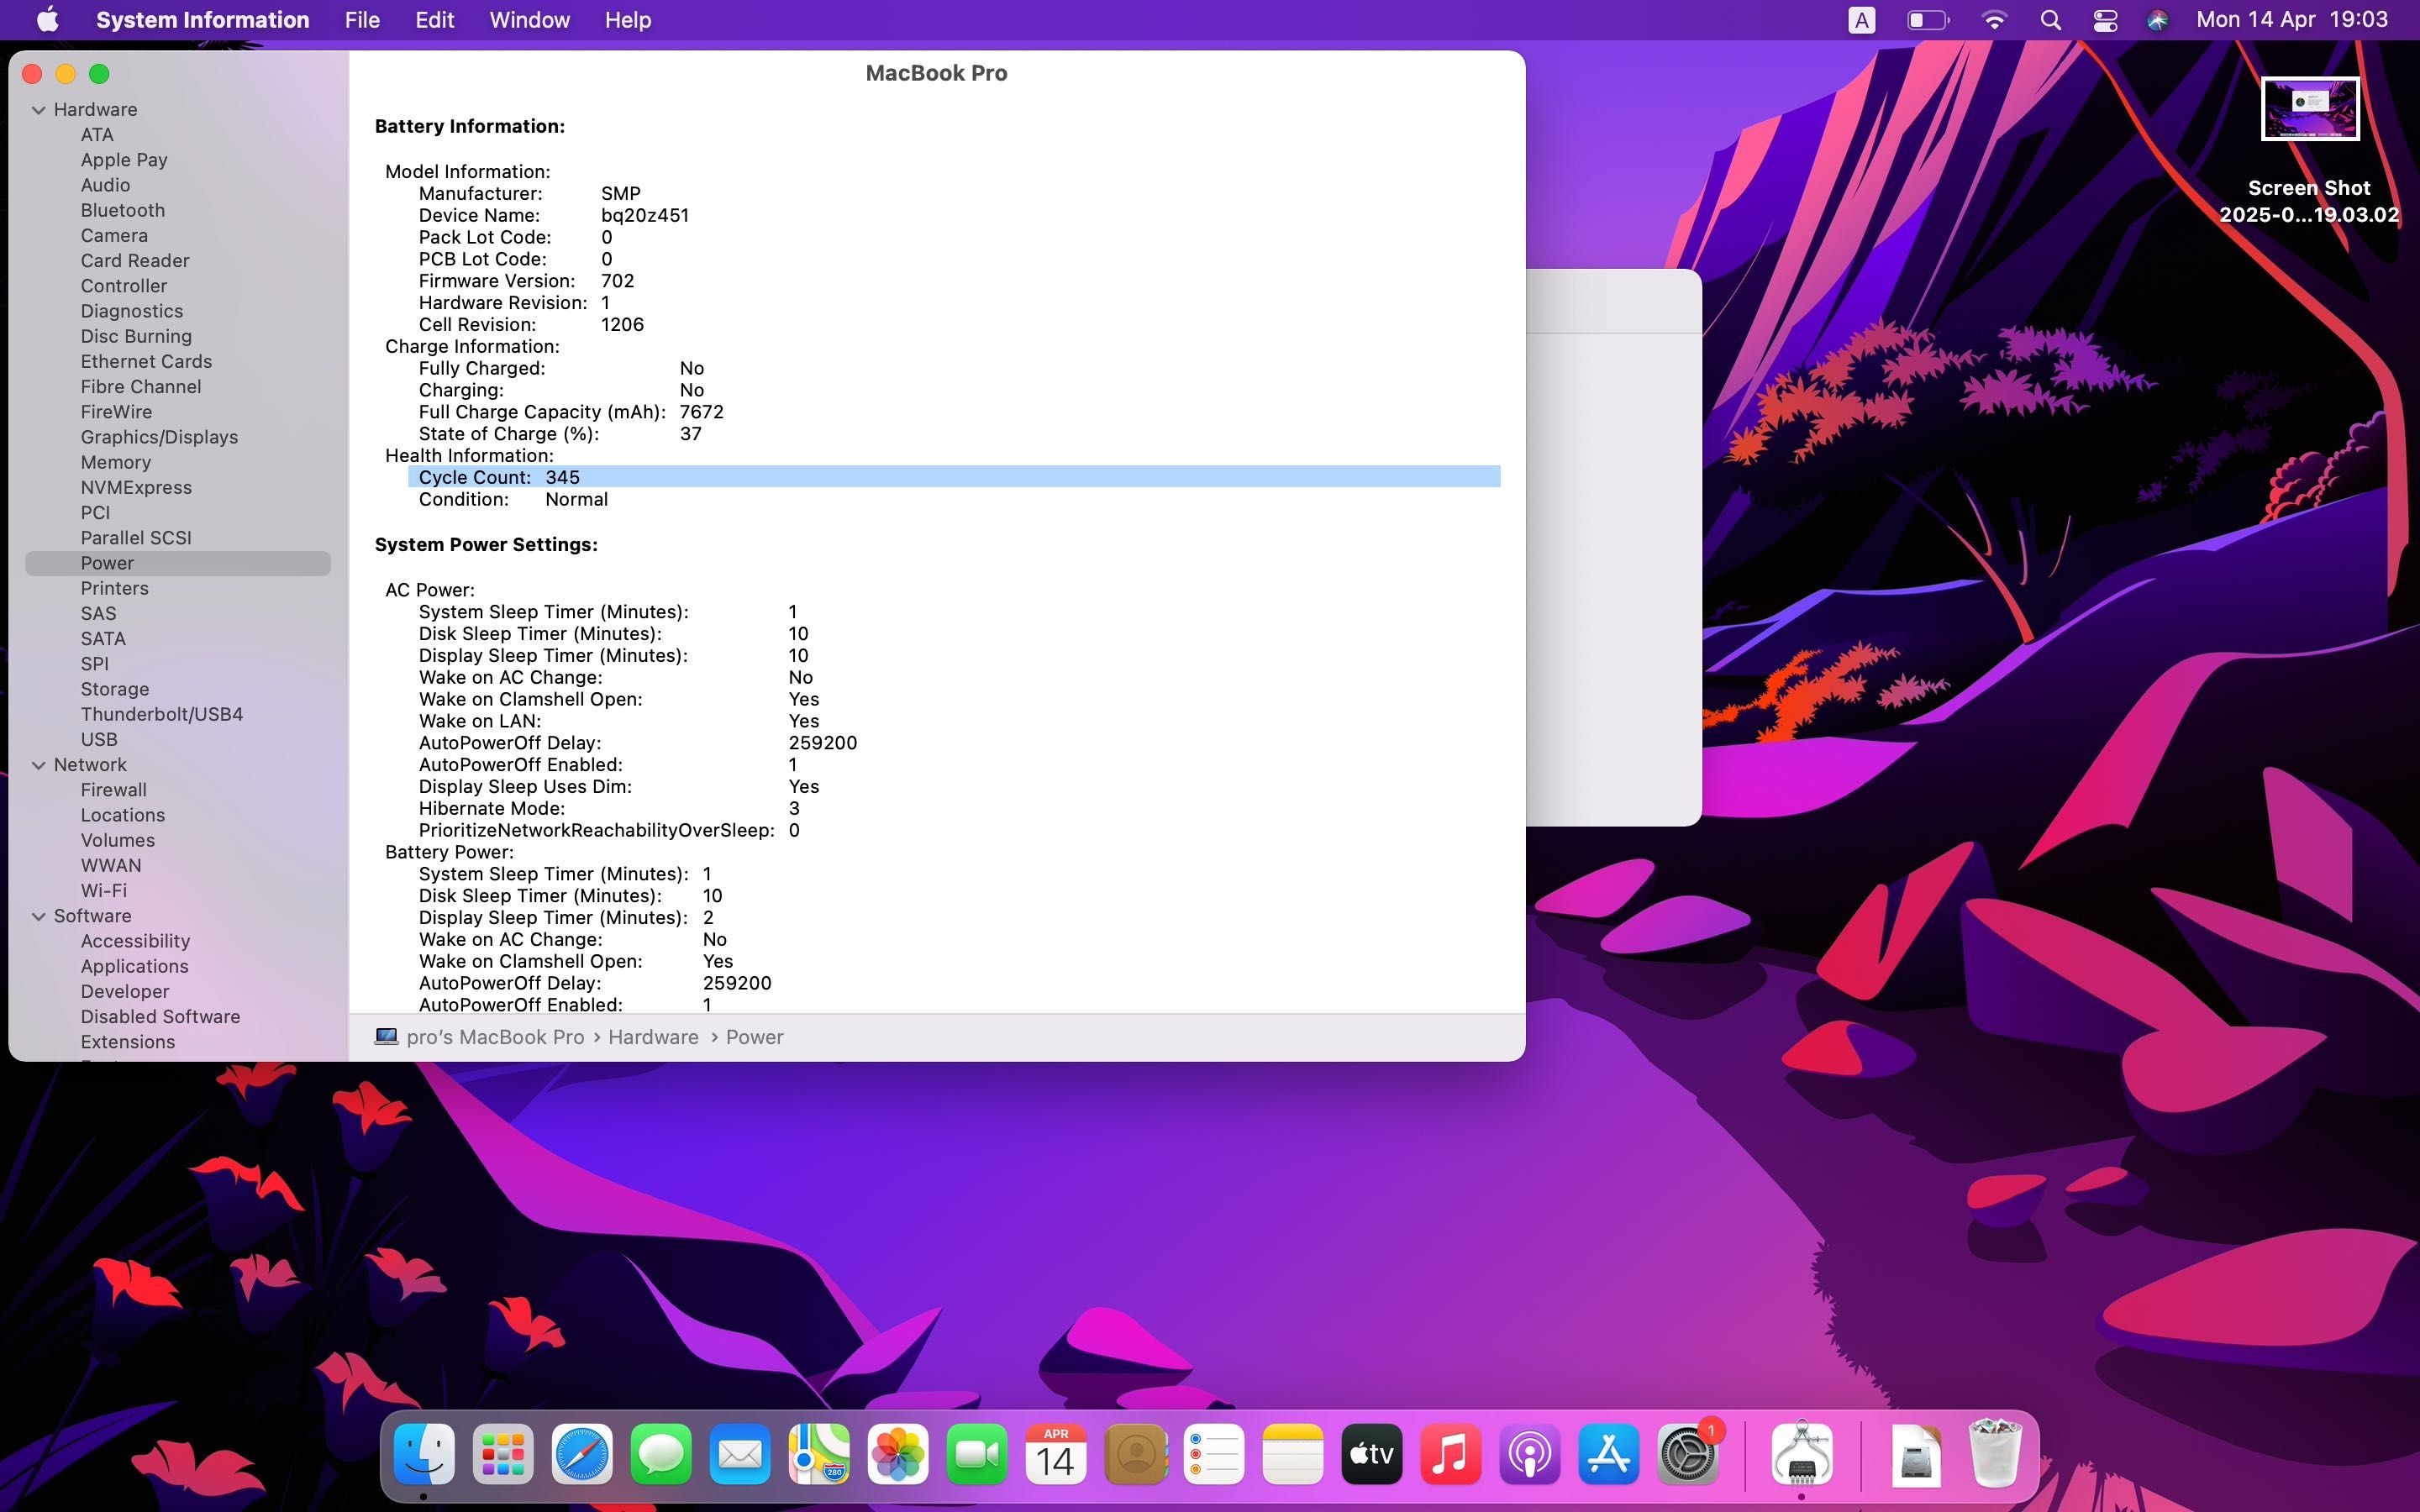Click Power in the path bar
This screenshot has height=1512, width=2420.
pyautogui.click(x=754, y=1037)
